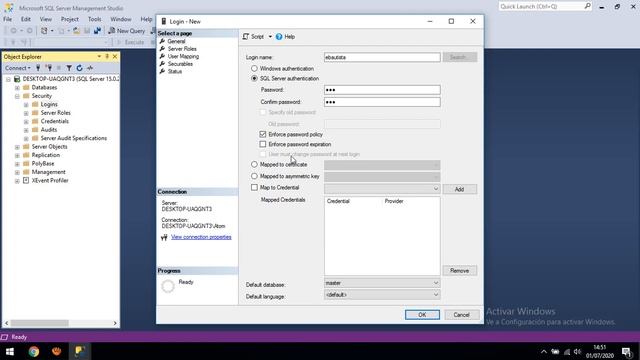Open the Connect dropdown in Object Explorer
This screenshot has width=640, height=360.
(x=18, y=68)
